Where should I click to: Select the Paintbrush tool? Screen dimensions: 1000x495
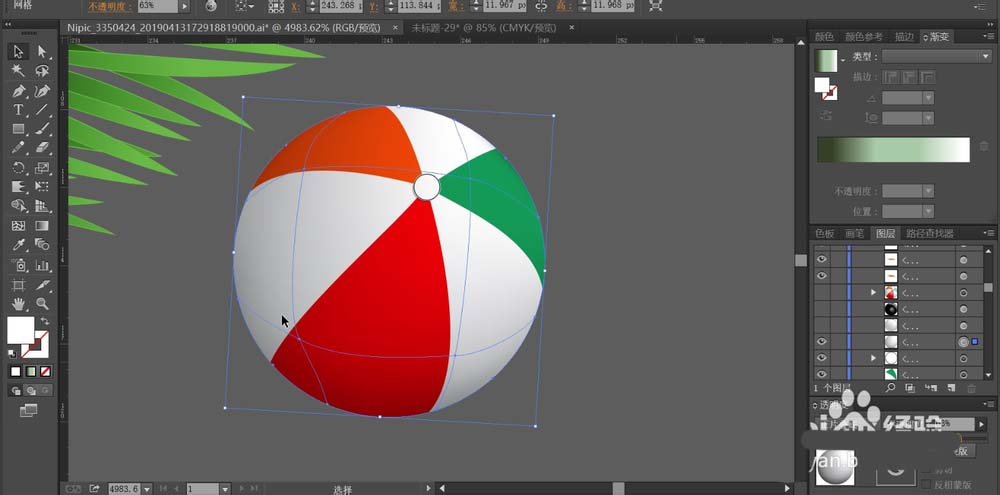[42, 129]
